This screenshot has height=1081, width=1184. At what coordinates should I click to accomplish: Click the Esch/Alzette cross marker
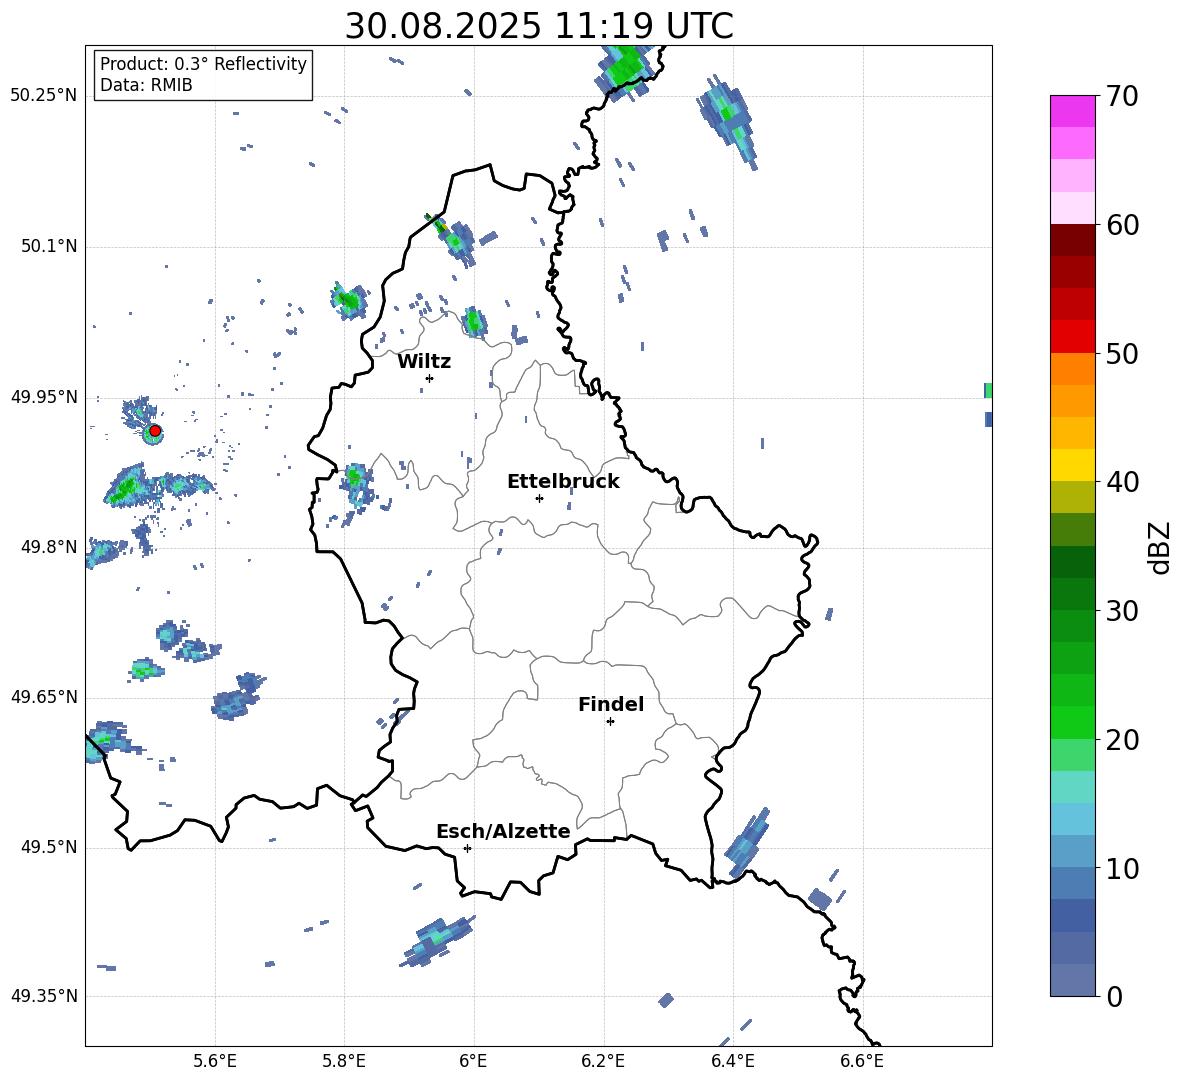click(x=467, y=848)
